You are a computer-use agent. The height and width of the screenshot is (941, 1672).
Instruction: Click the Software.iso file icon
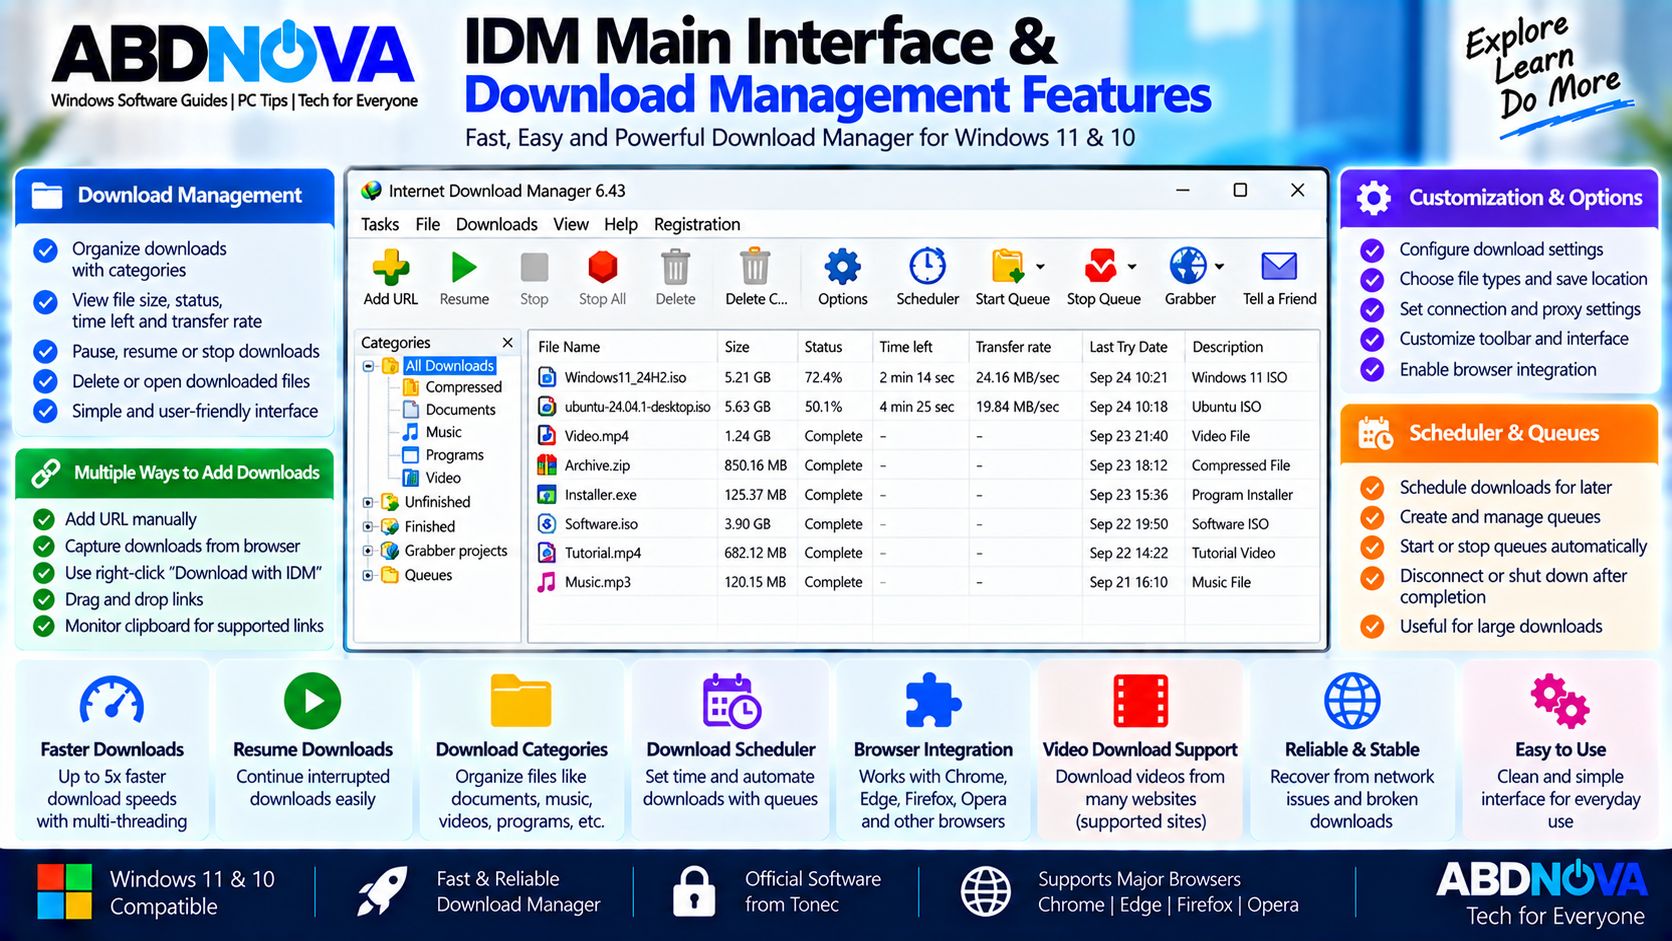pyautogui.click(x=547, y=523)
